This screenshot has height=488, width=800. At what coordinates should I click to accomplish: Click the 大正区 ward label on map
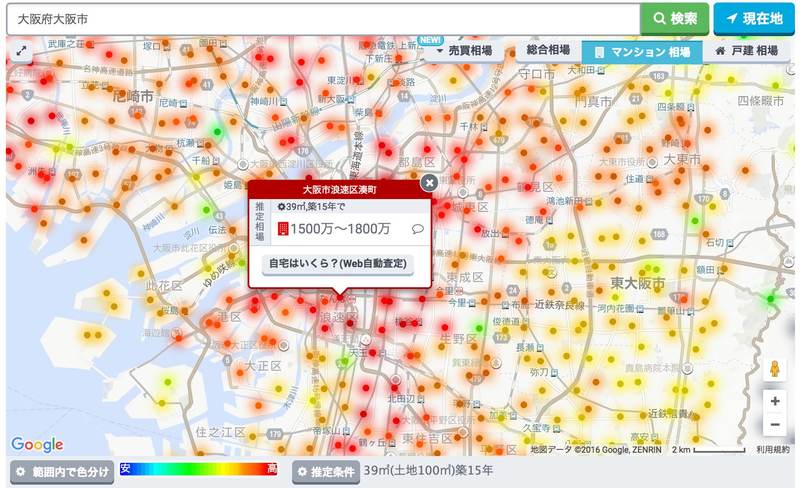tap(263, 366)
